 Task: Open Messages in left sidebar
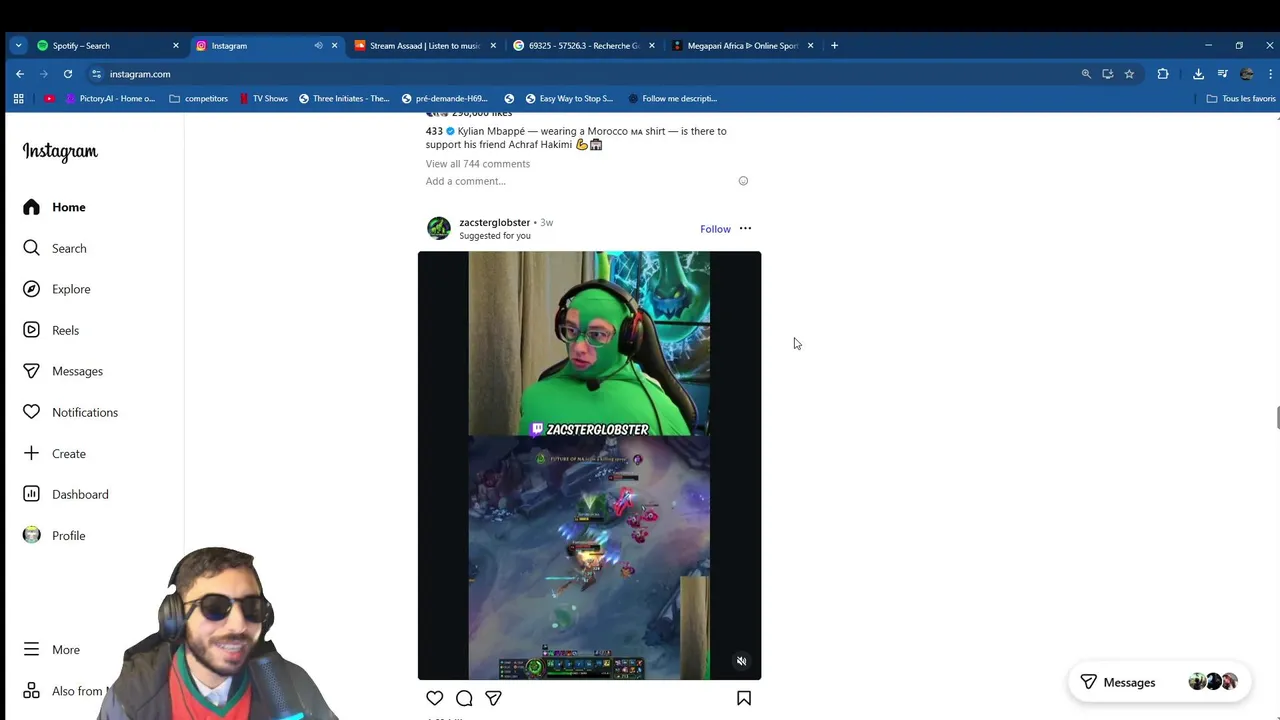click(63, 371)
